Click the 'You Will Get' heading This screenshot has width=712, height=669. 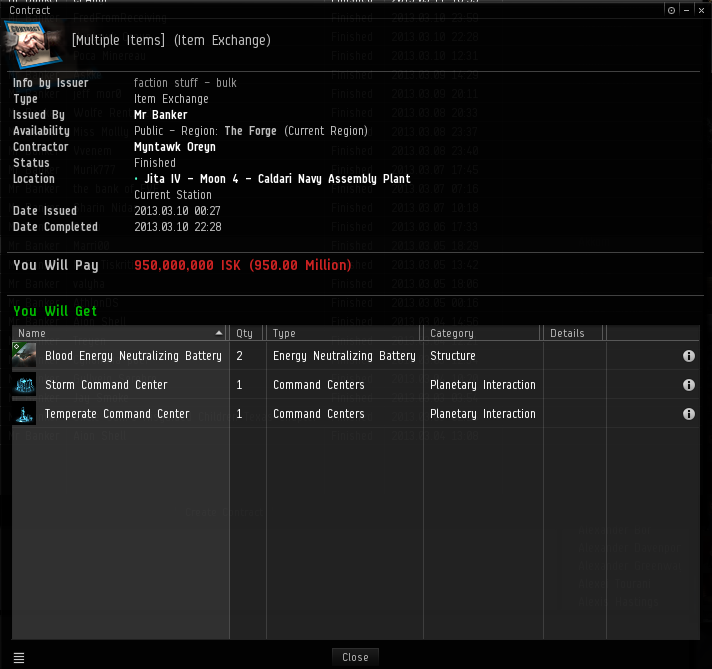tap(55, 311)
